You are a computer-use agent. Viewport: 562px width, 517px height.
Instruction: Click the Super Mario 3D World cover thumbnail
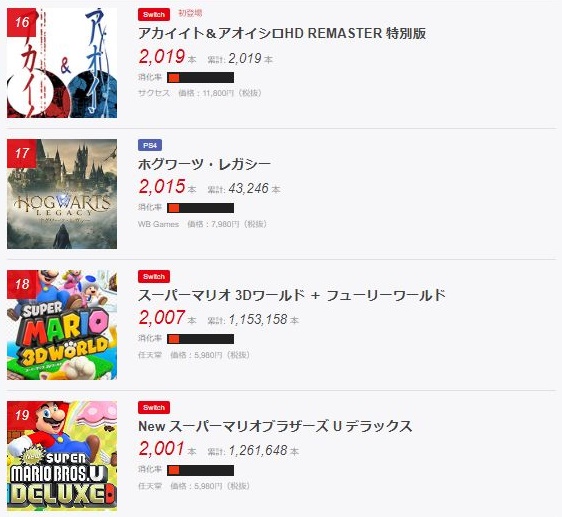click(62, 325)
